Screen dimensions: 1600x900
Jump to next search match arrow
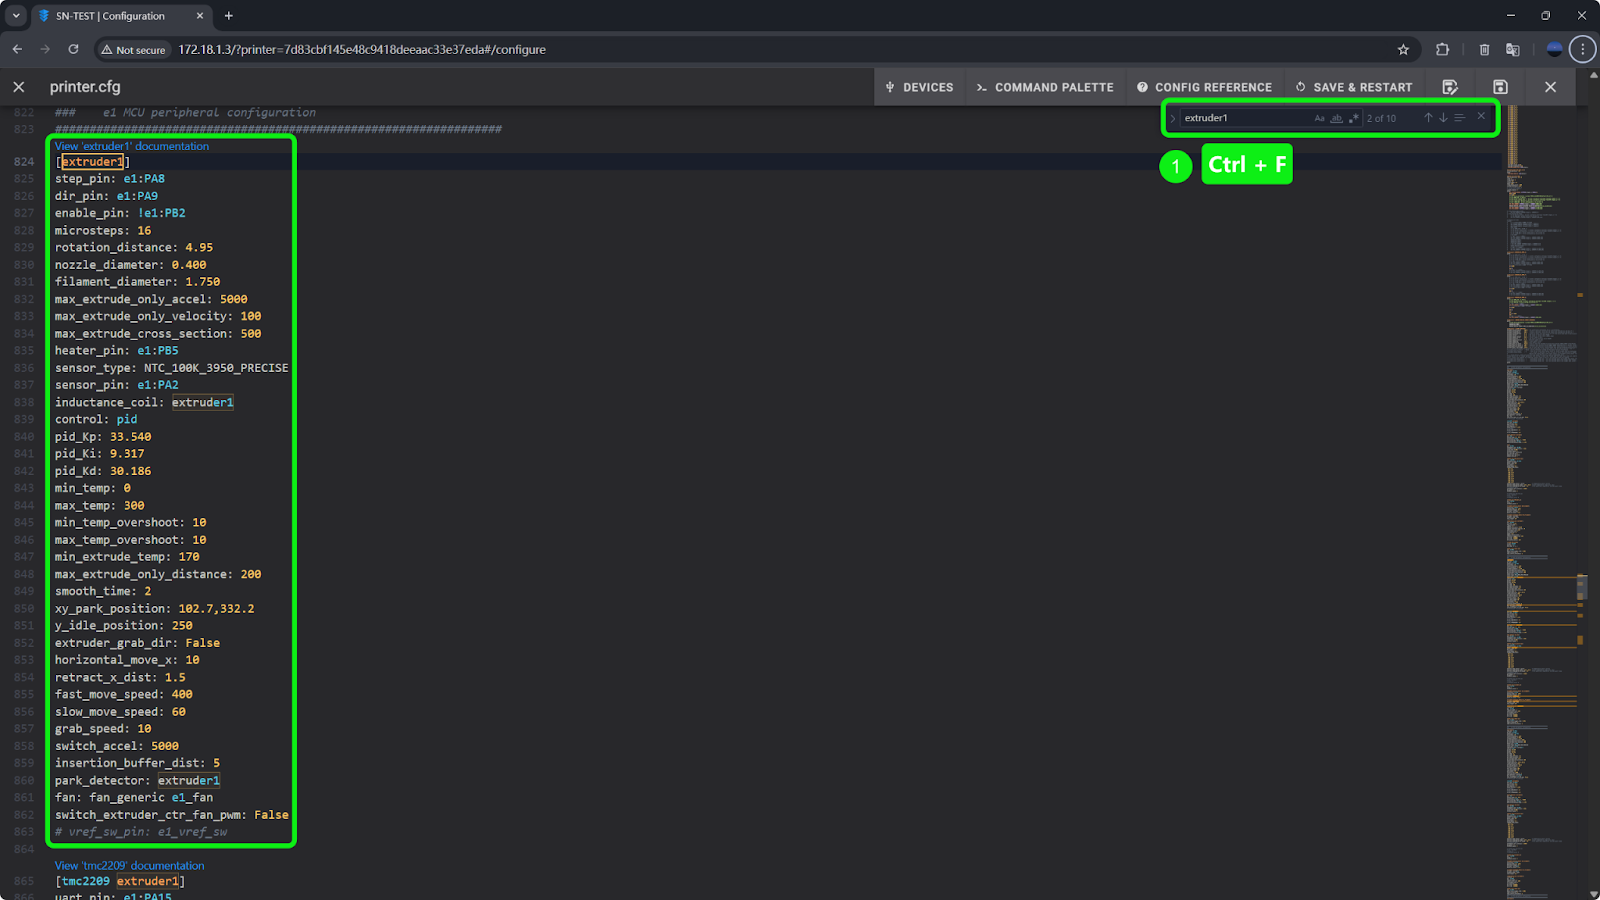coord(1443,118)
